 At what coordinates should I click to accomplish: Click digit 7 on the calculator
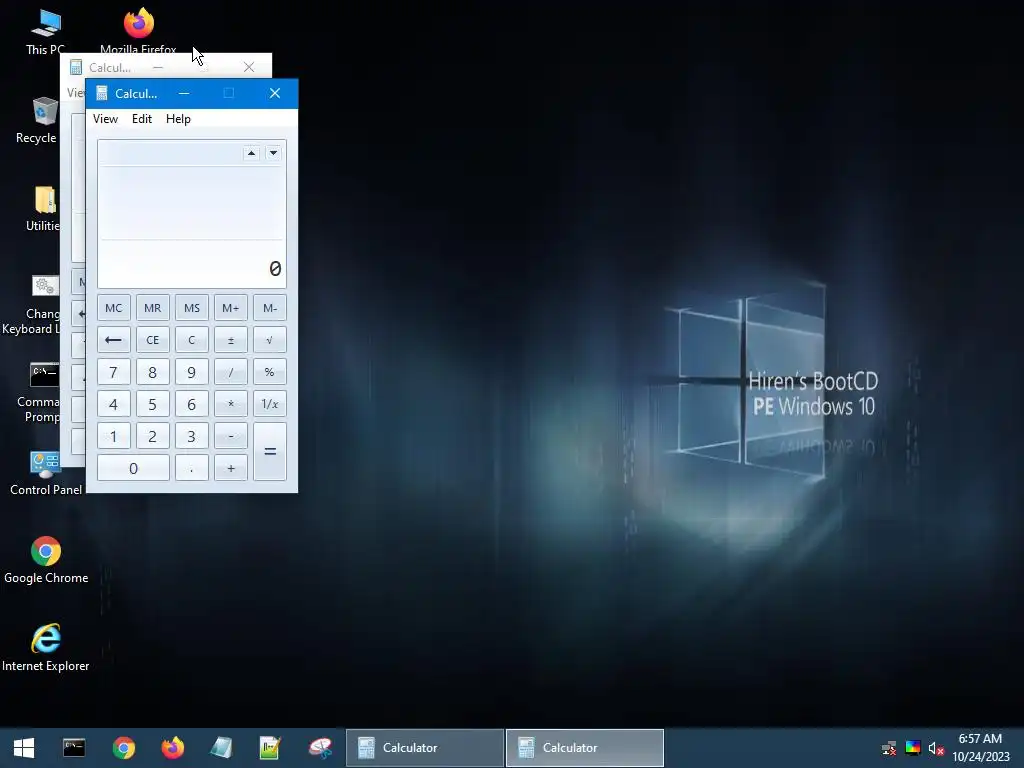[x=114, y=372]
